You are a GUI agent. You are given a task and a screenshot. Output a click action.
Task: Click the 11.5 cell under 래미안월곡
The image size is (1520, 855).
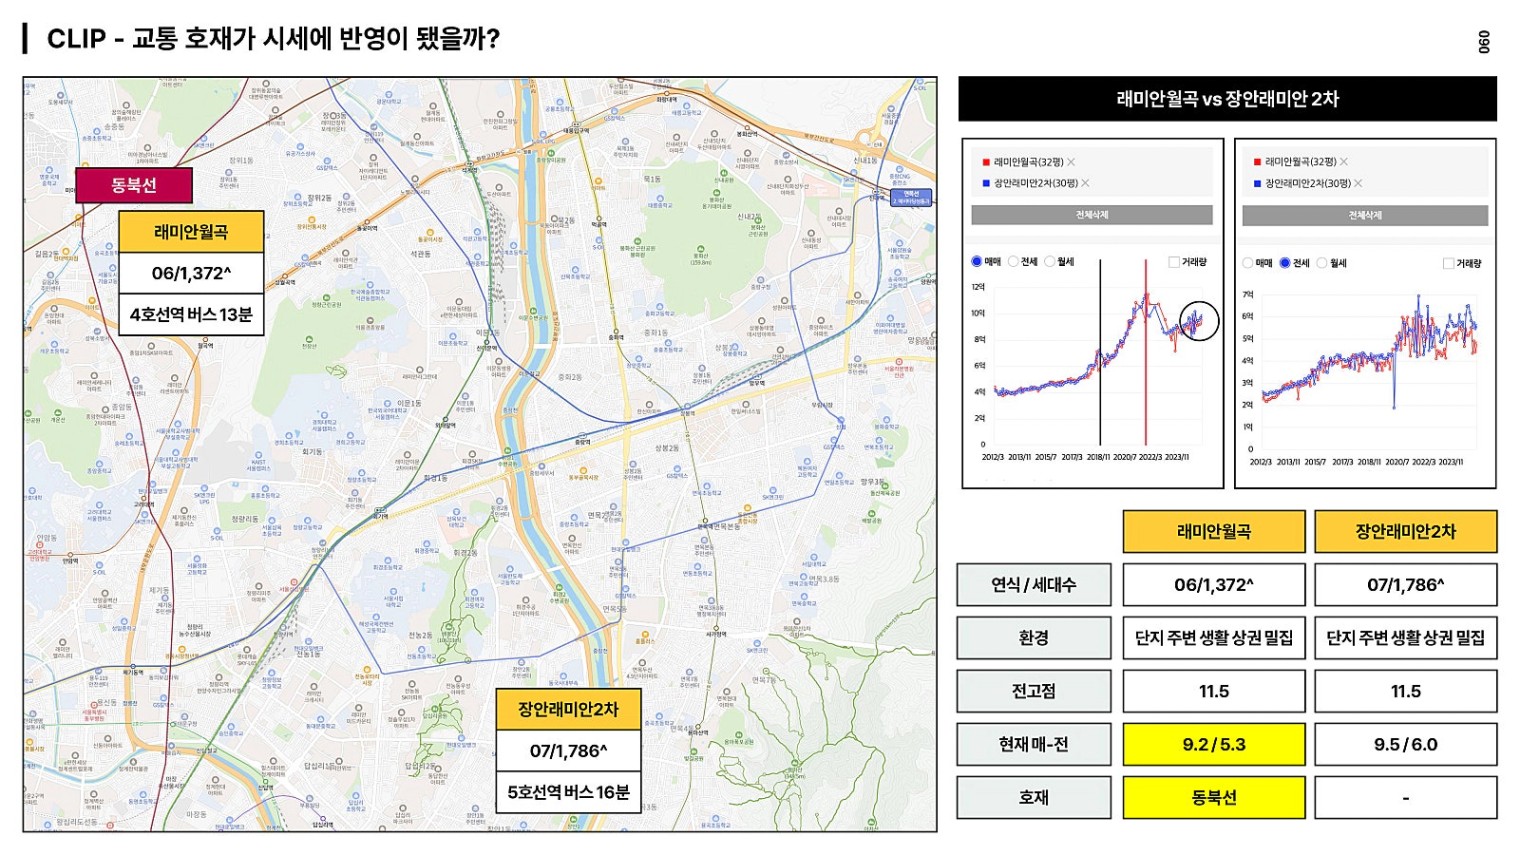(x=1214, y=691)
